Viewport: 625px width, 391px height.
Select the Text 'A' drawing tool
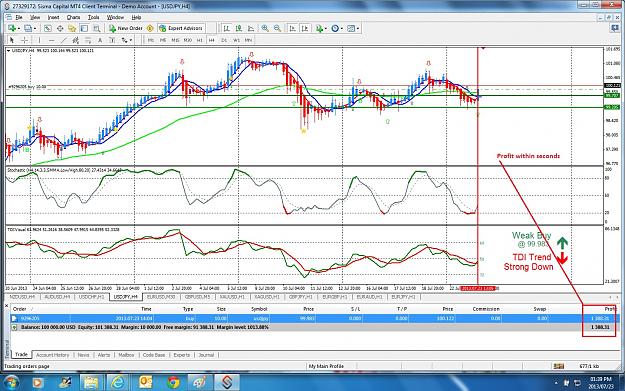click(100, 40)
